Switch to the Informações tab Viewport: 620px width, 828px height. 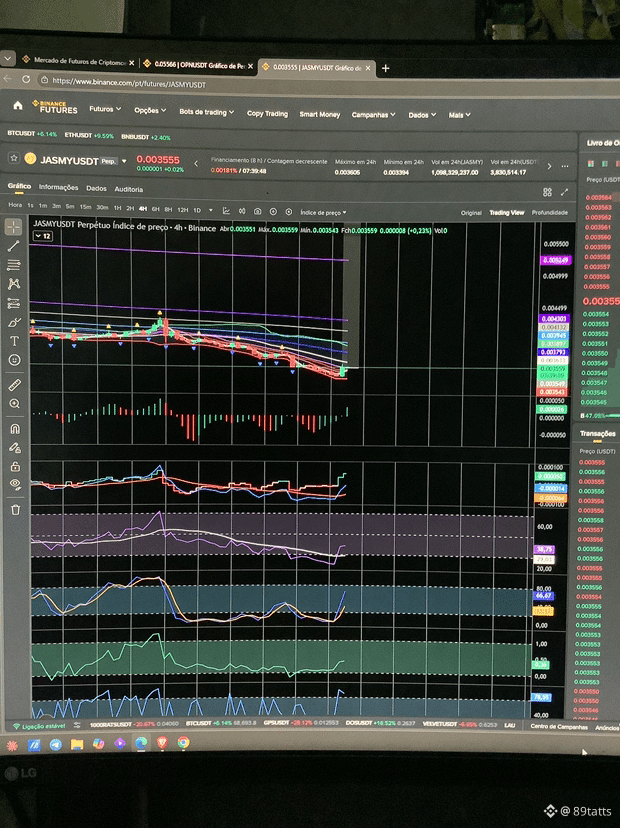coord(58,187)
